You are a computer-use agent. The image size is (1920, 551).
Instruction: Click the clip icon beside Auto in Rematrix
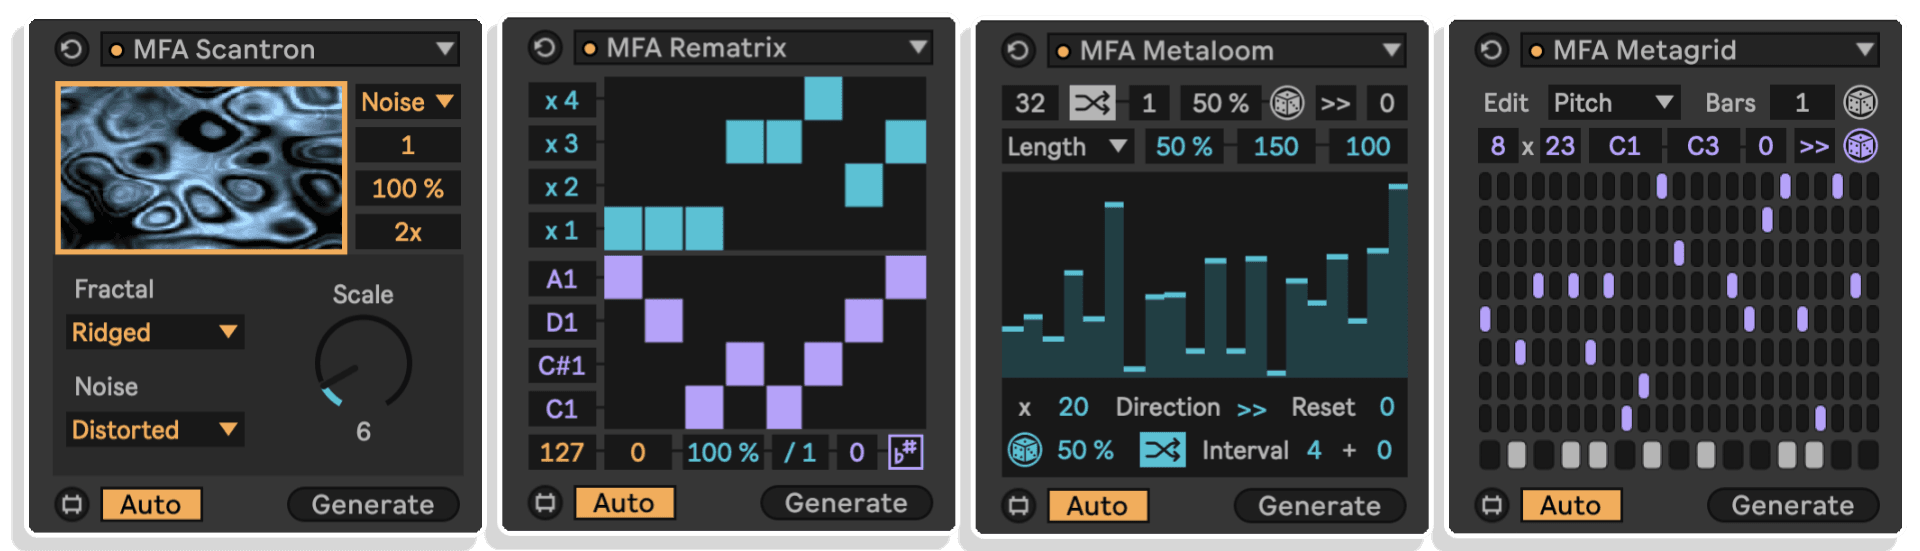545,502
